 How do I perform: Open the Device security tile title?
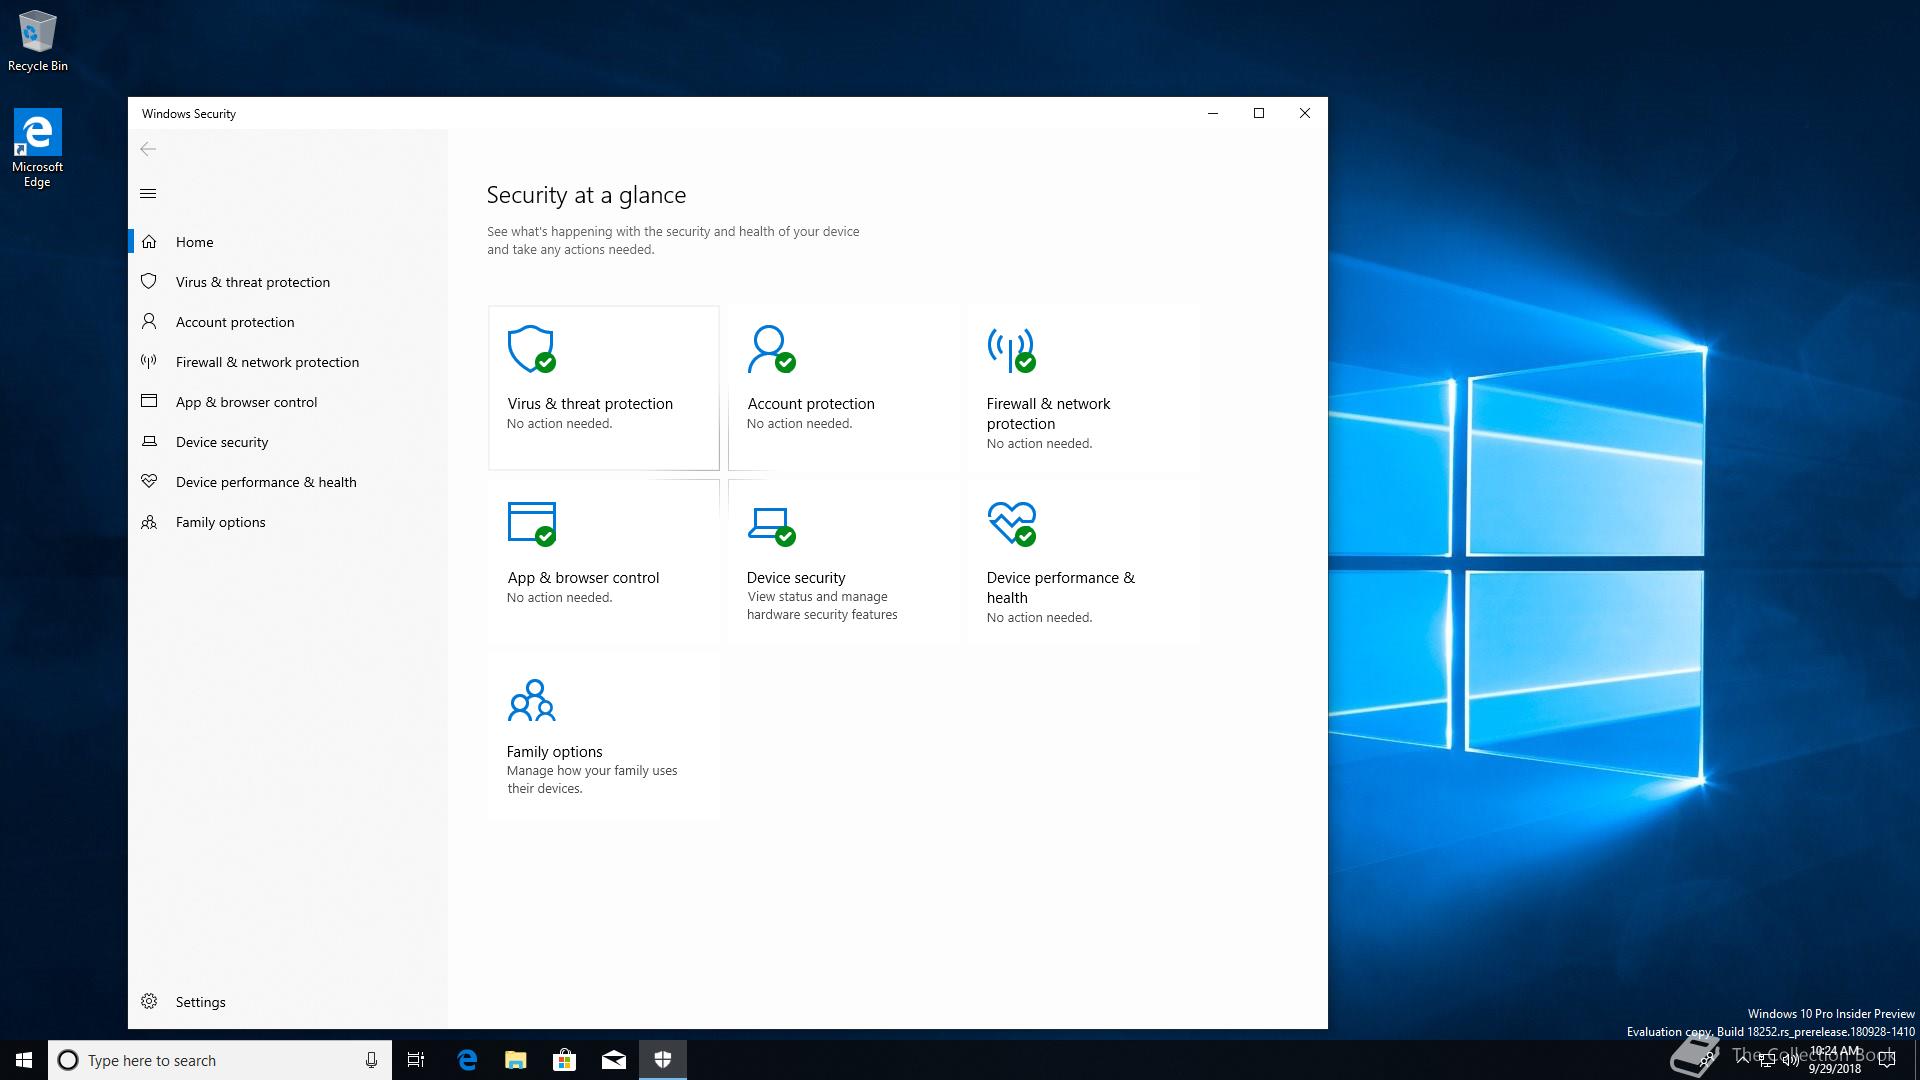coord(796,578)
